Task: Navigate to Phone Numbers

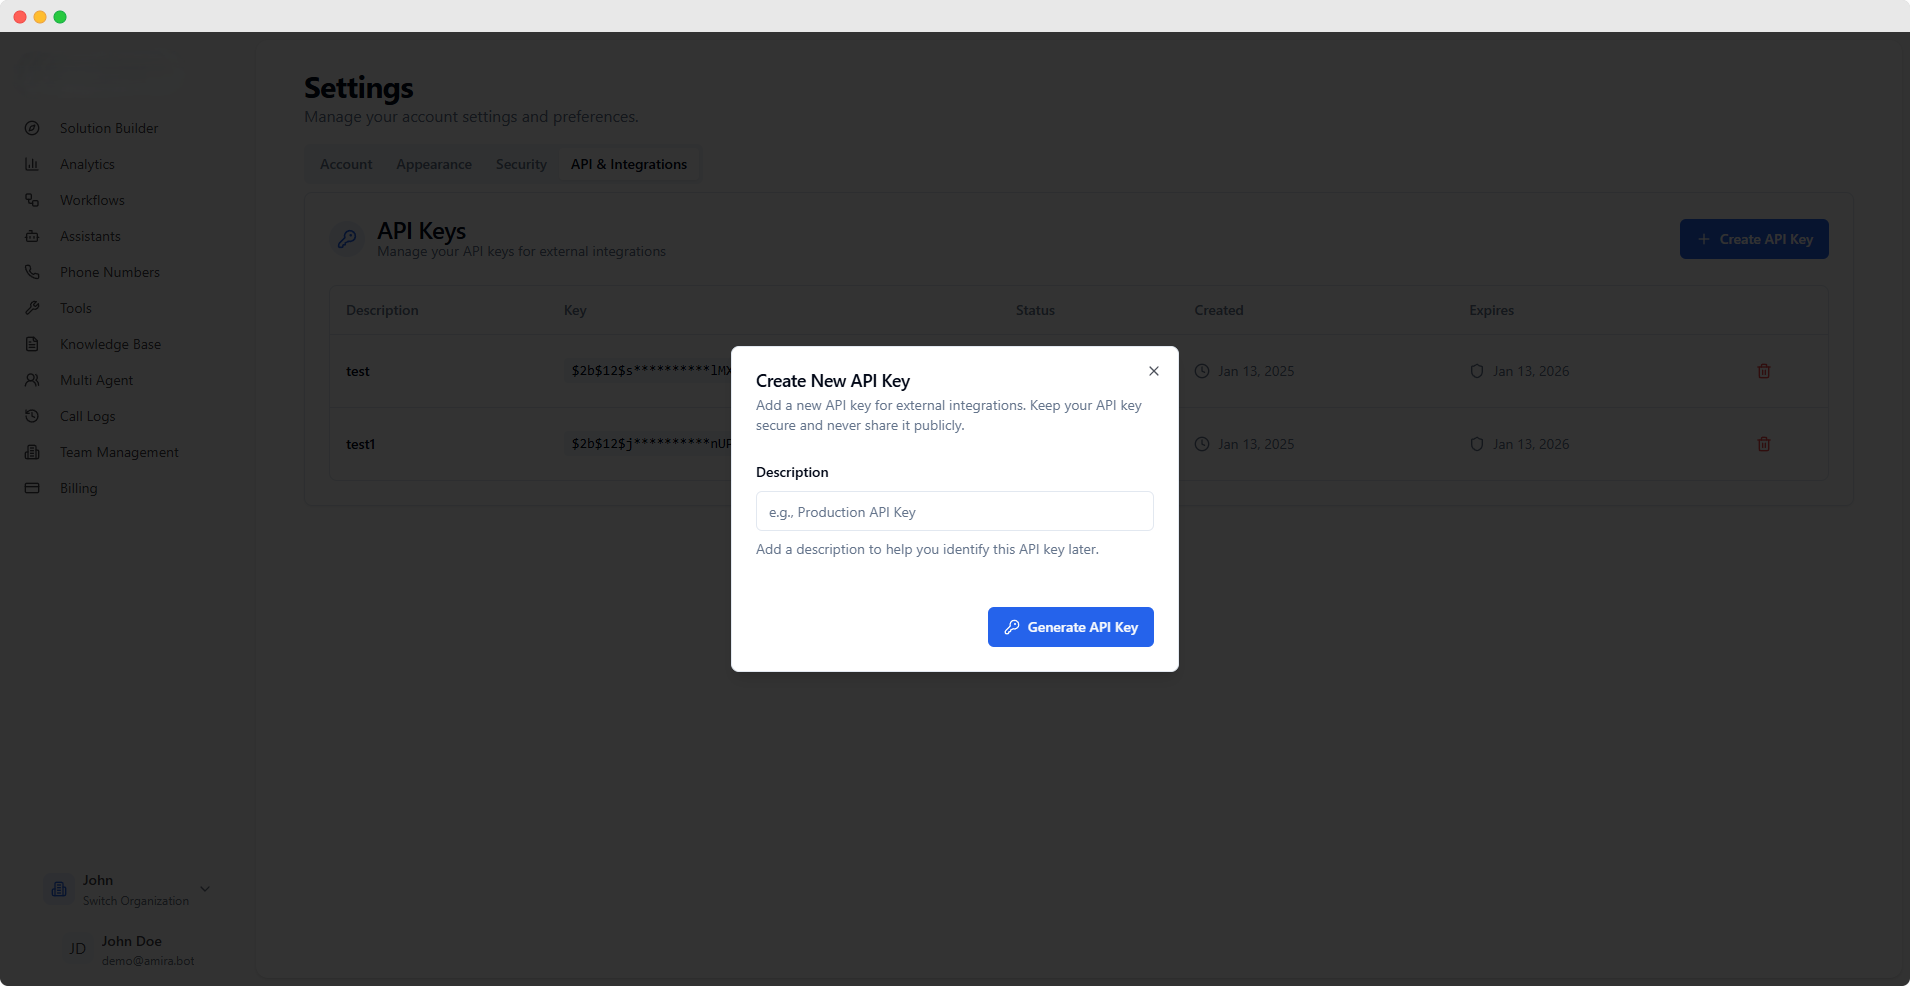Action: click(x=109, y=271)
